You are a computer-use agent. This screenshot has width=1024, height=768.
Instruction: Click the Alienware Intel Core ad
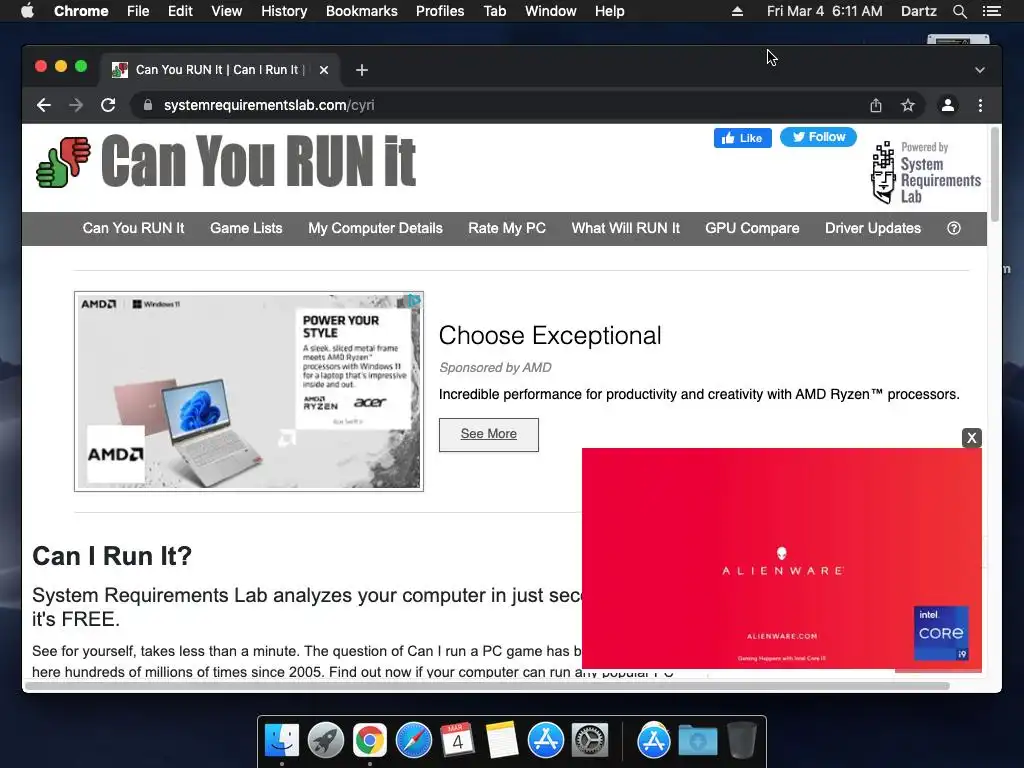tap(782, 559)
